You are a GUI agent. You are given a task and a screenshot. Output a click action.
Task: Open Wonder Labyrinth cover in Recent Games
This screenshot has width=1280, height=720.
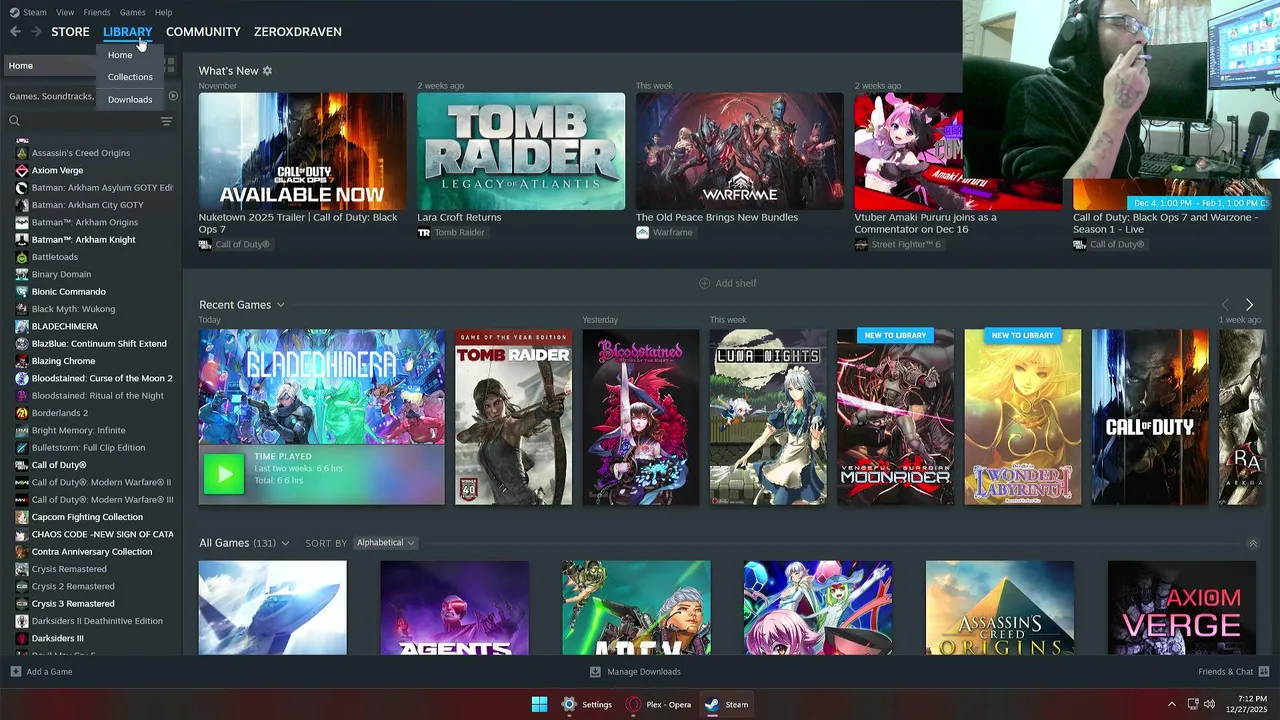(1023, 417)
